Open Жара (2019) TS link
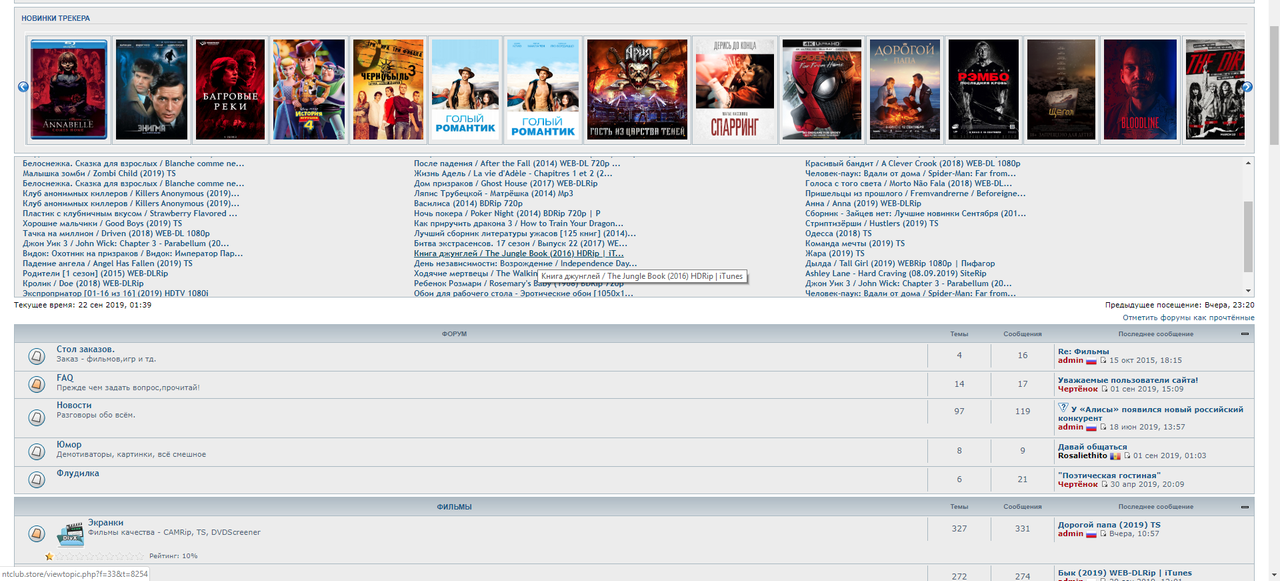1280x581 pixels. [835, 253]
